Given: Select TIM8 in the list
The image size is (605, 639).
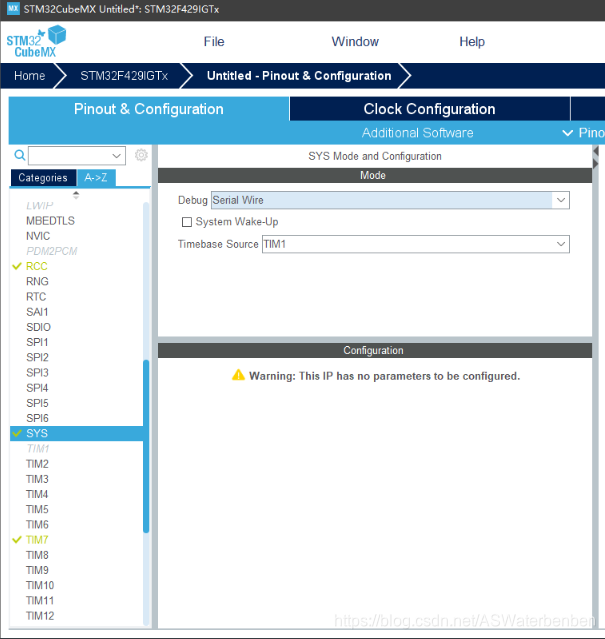Looking at the screenshot, I should (x=37, y=555).
